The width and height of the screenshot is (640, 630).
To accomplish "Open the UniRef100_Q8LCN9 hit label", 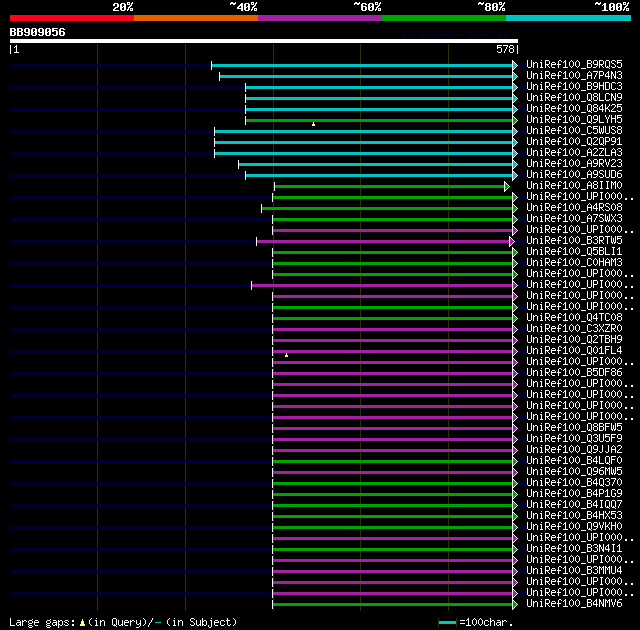I will [x=574, y=98].
